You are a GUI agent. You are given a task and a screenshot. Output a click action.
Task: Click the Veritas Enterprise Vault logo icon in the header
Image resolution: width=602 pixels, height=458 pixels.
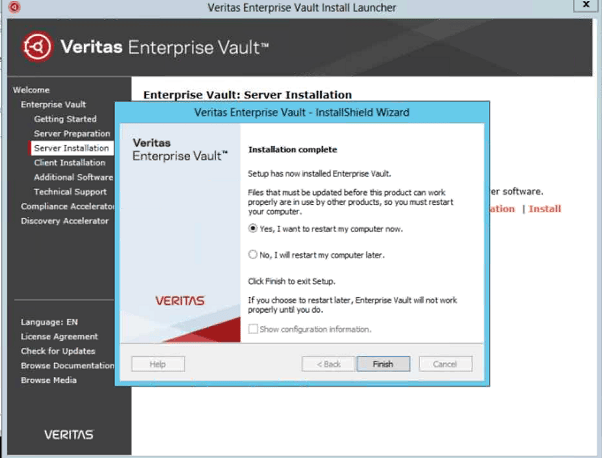point(37,47)
